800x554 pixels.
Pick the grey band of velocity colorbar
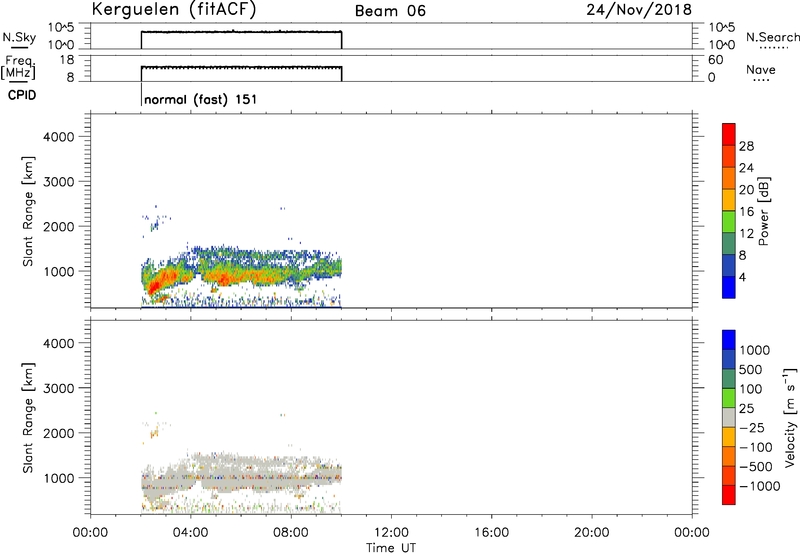(x=729, y=417)
